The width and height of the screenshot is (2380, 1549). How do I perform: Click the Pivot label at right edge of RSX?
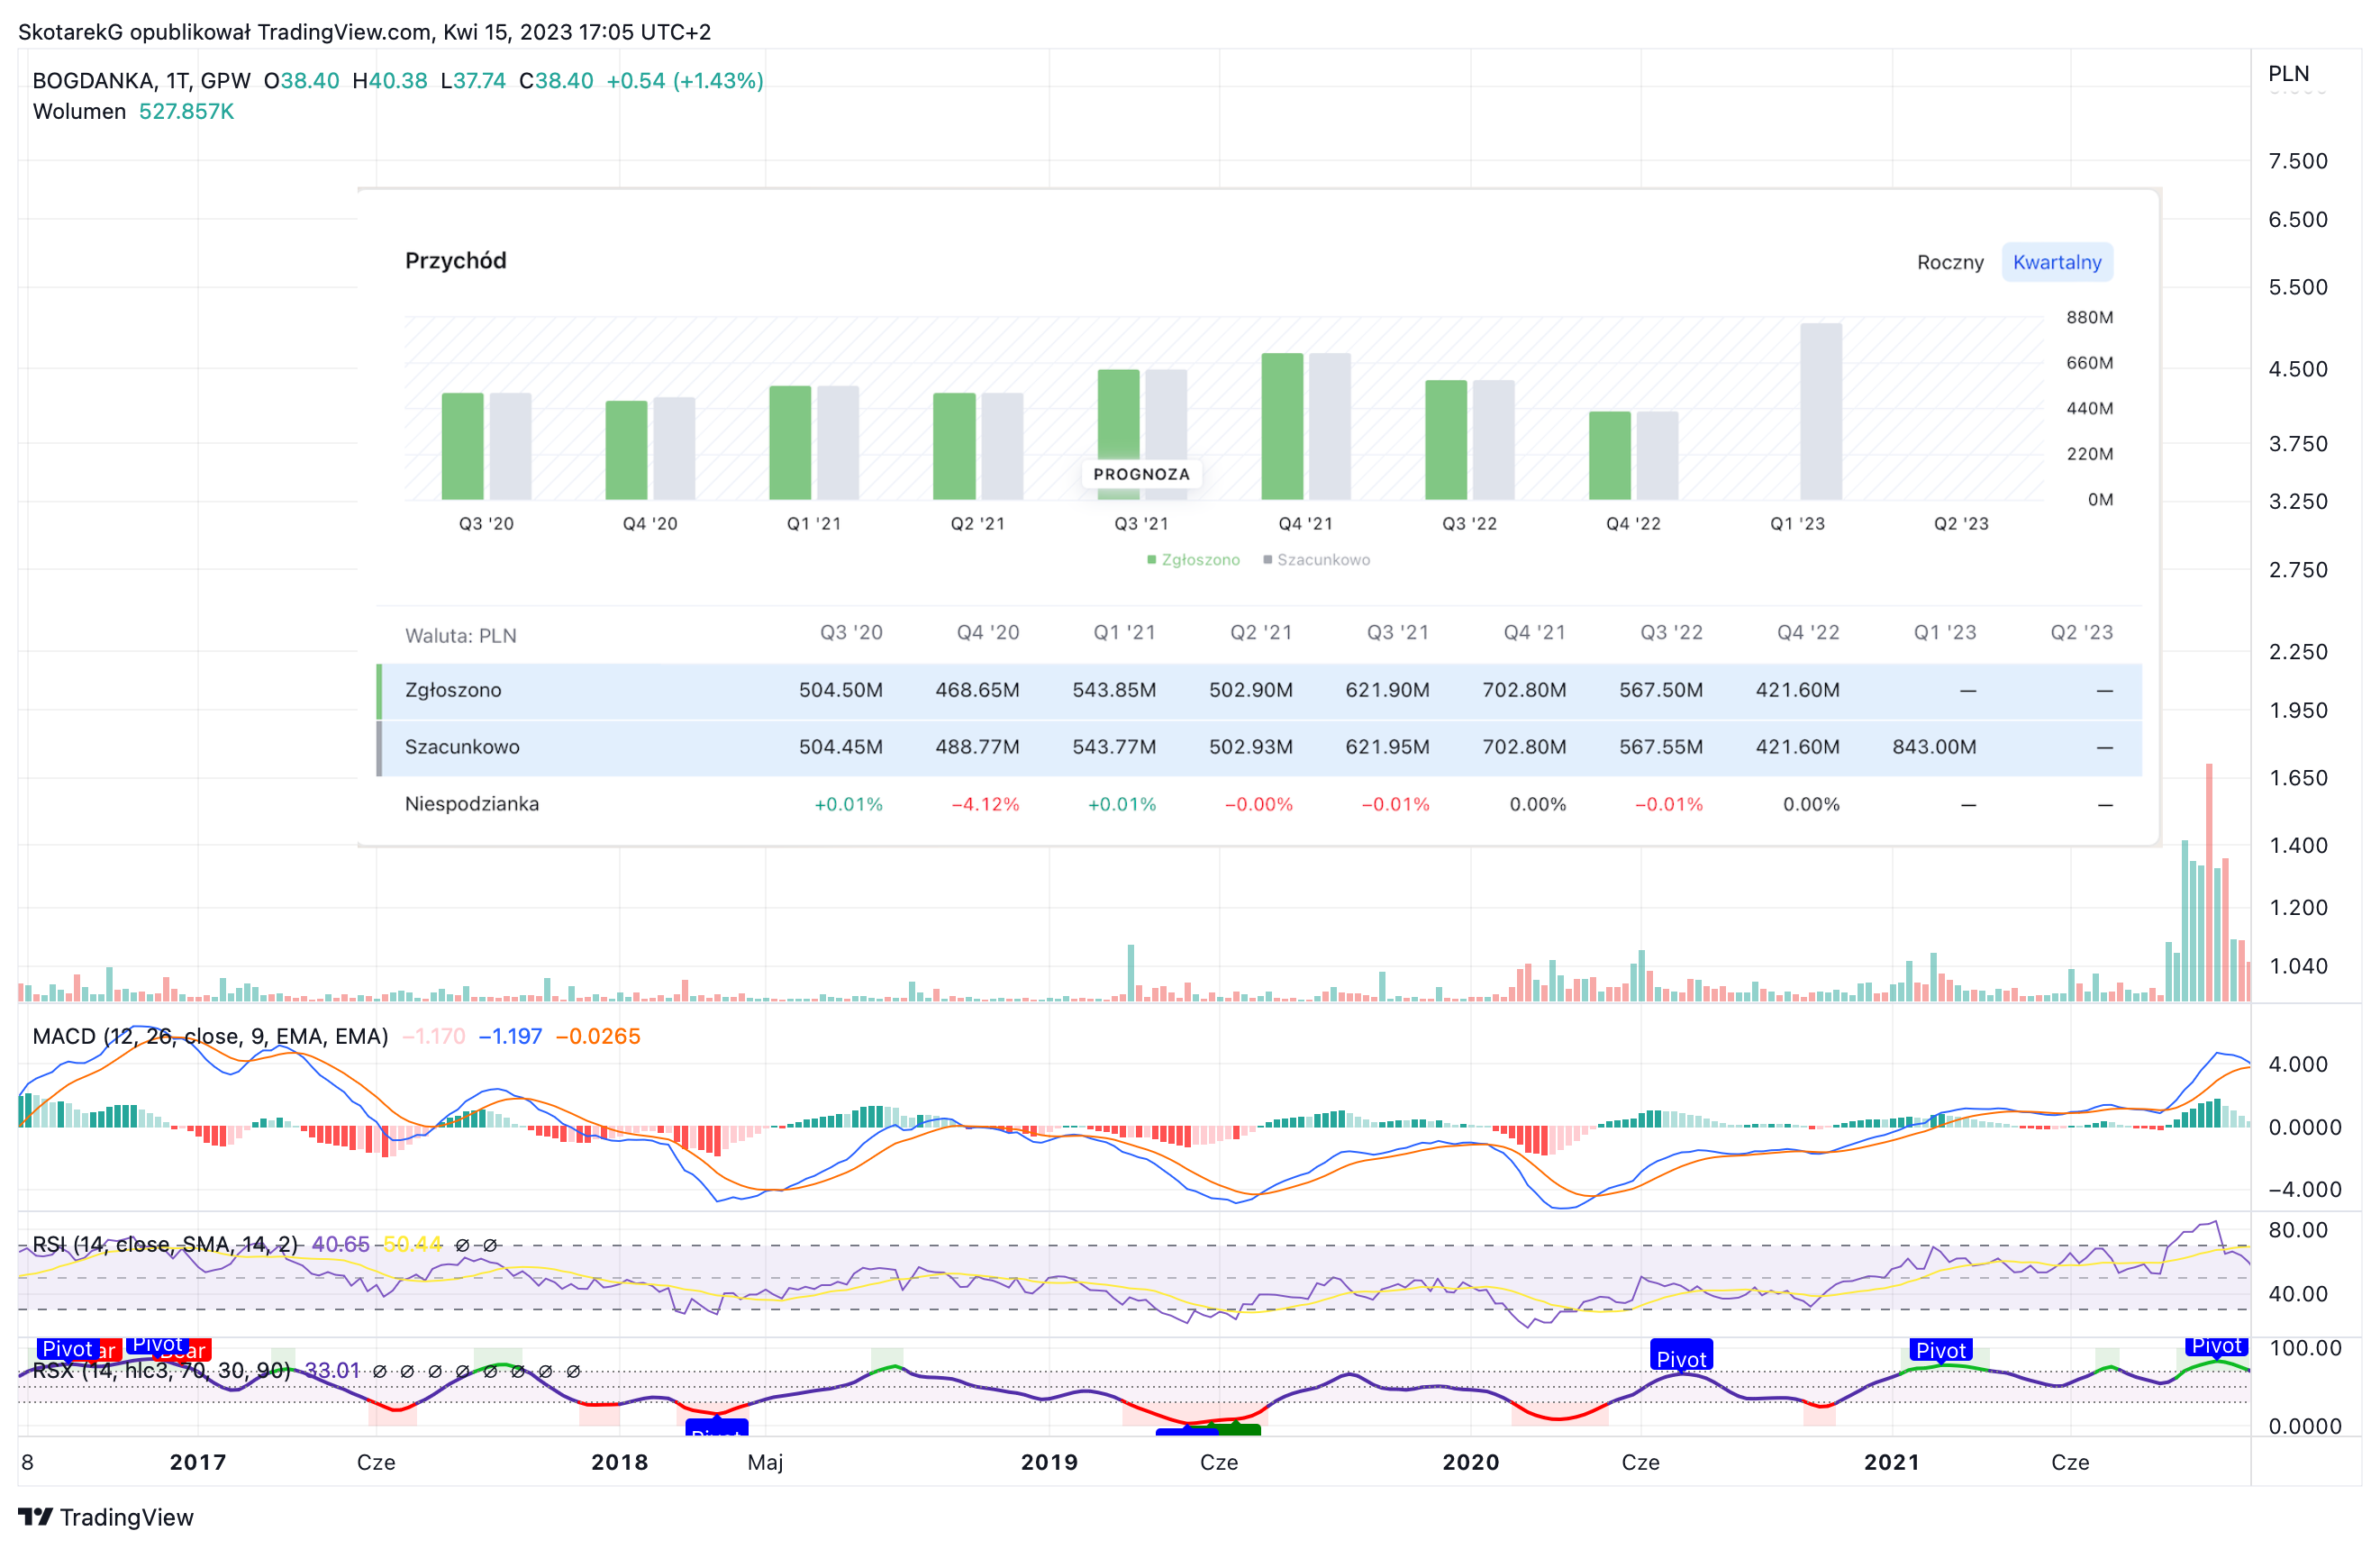[x=2216, y=1346]
